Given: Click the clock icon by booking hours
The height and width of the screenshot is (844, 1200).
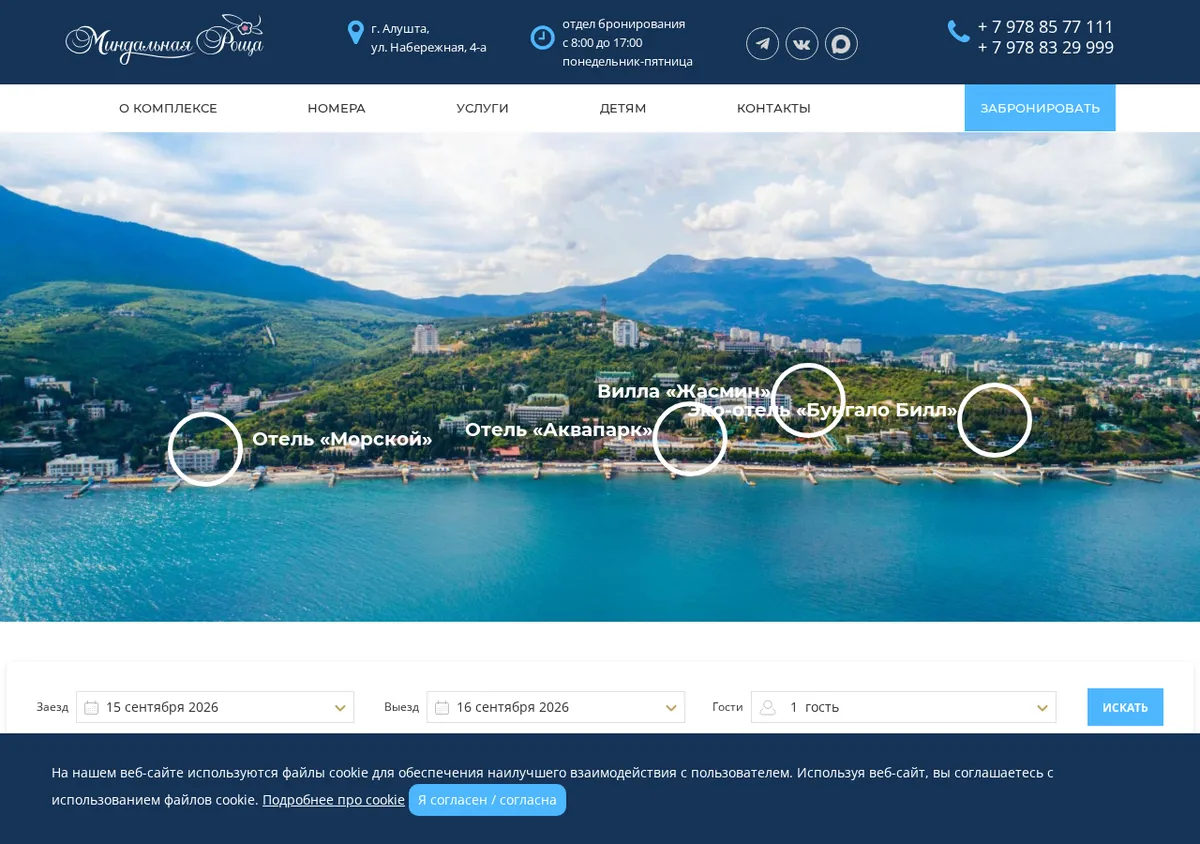Looking at the screenshot, I should (542, 37).
